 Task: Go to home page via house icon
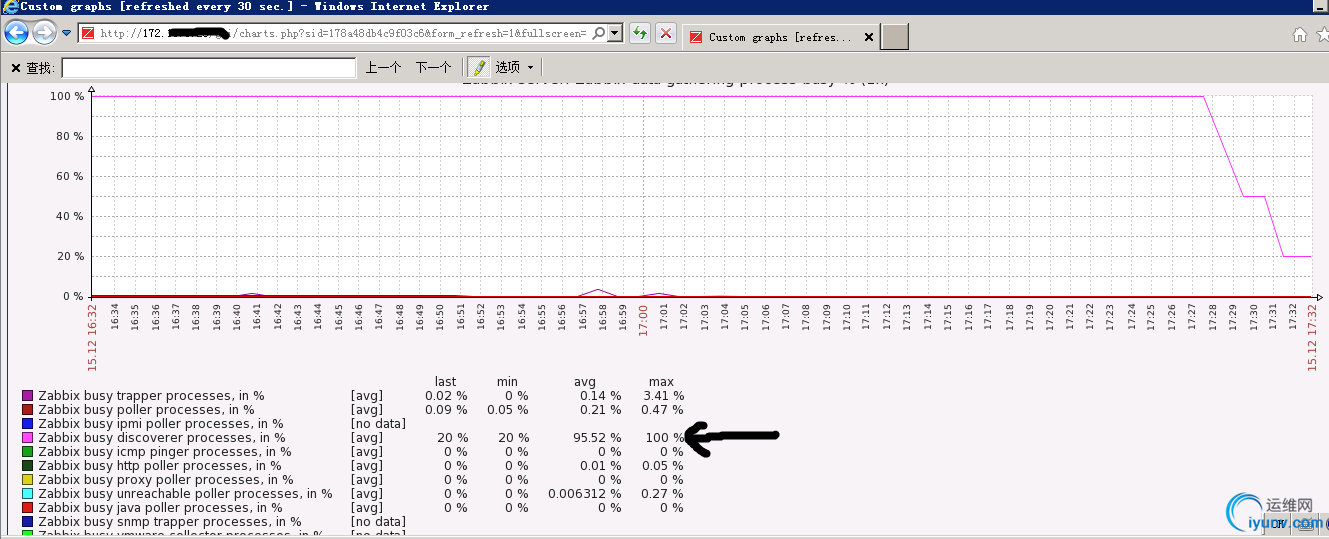tap(1299, 34)
